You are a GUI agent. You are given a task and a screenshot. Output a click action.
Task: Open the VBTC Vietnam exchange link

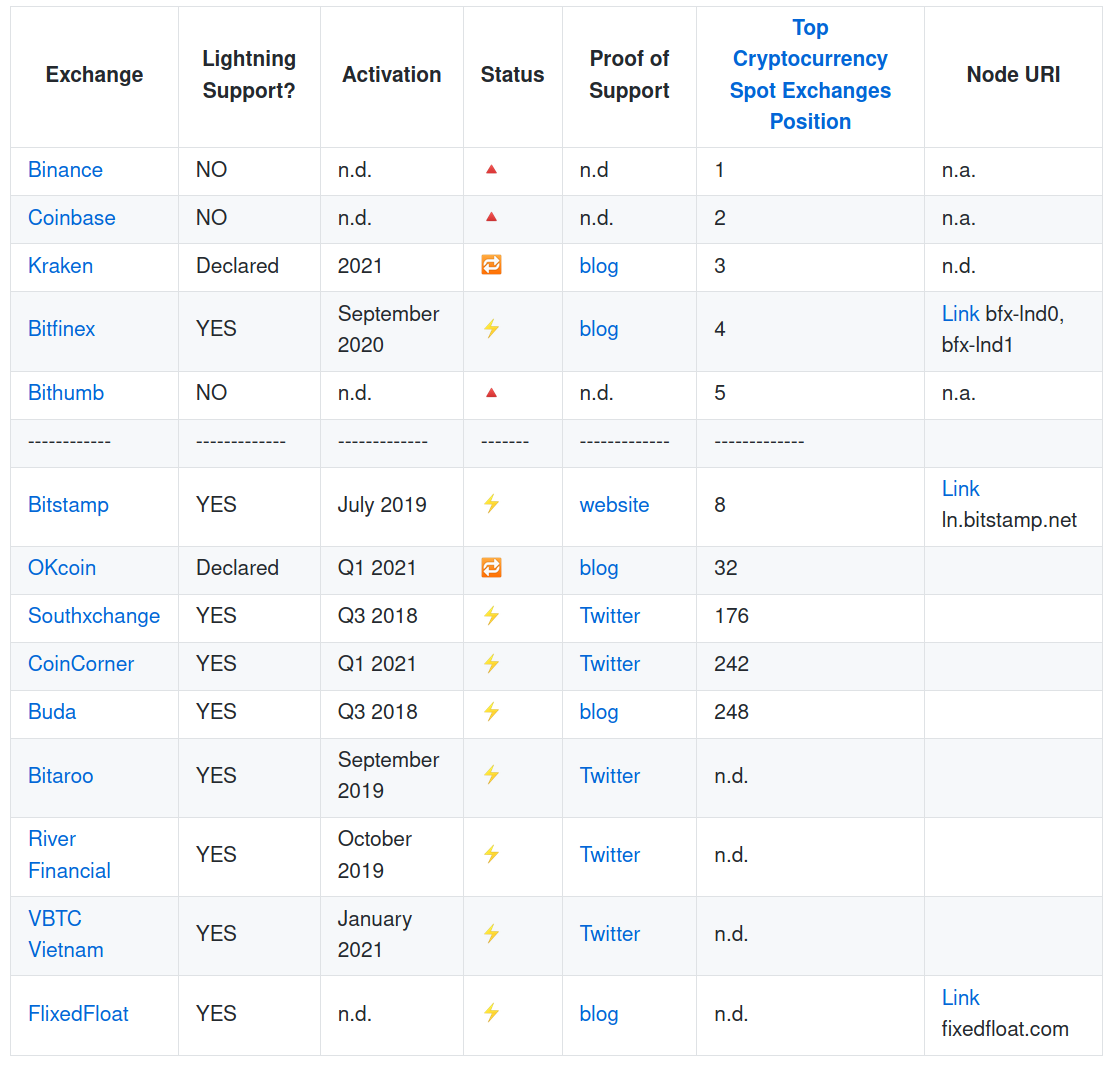pos(65,934)
